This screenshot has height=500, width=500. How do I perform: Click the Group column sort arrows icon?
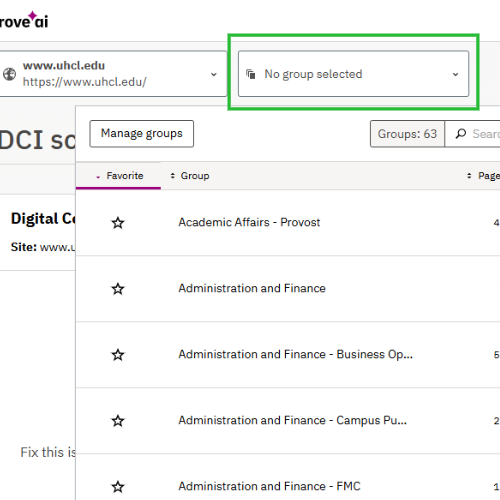tap(172, 176)
